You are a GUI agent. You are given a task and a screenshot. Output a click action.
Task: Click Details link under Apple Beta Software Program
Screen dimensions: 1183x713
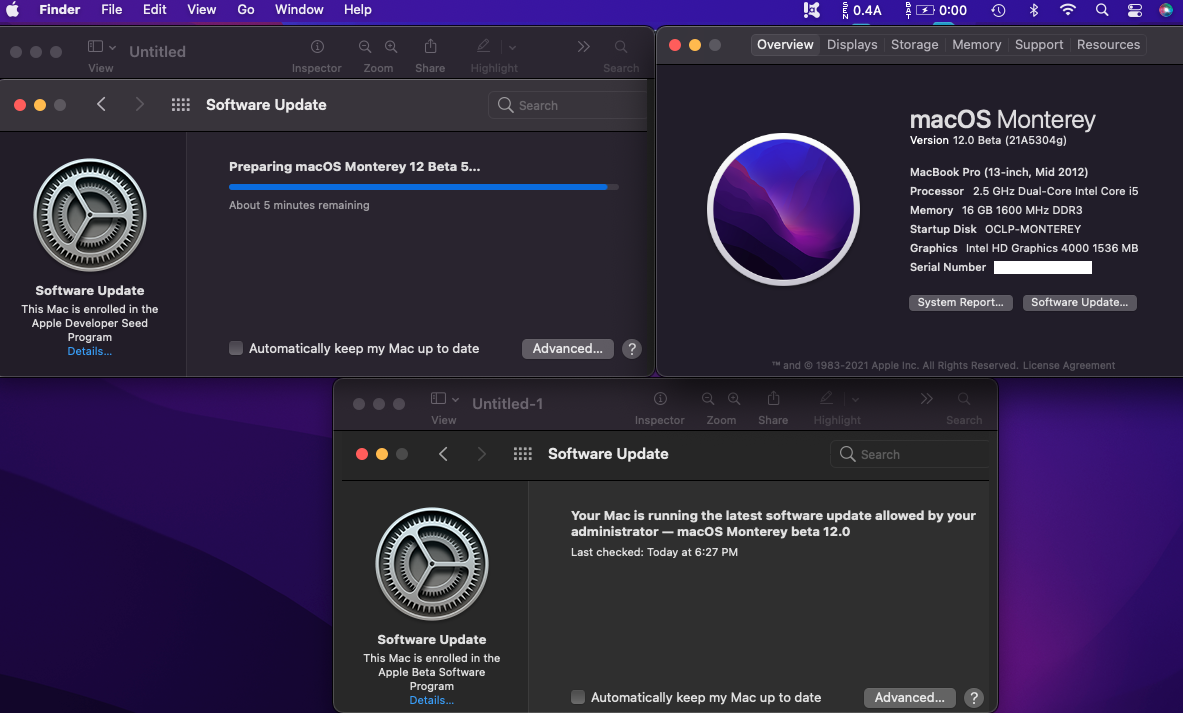click(x=432, y=700)
